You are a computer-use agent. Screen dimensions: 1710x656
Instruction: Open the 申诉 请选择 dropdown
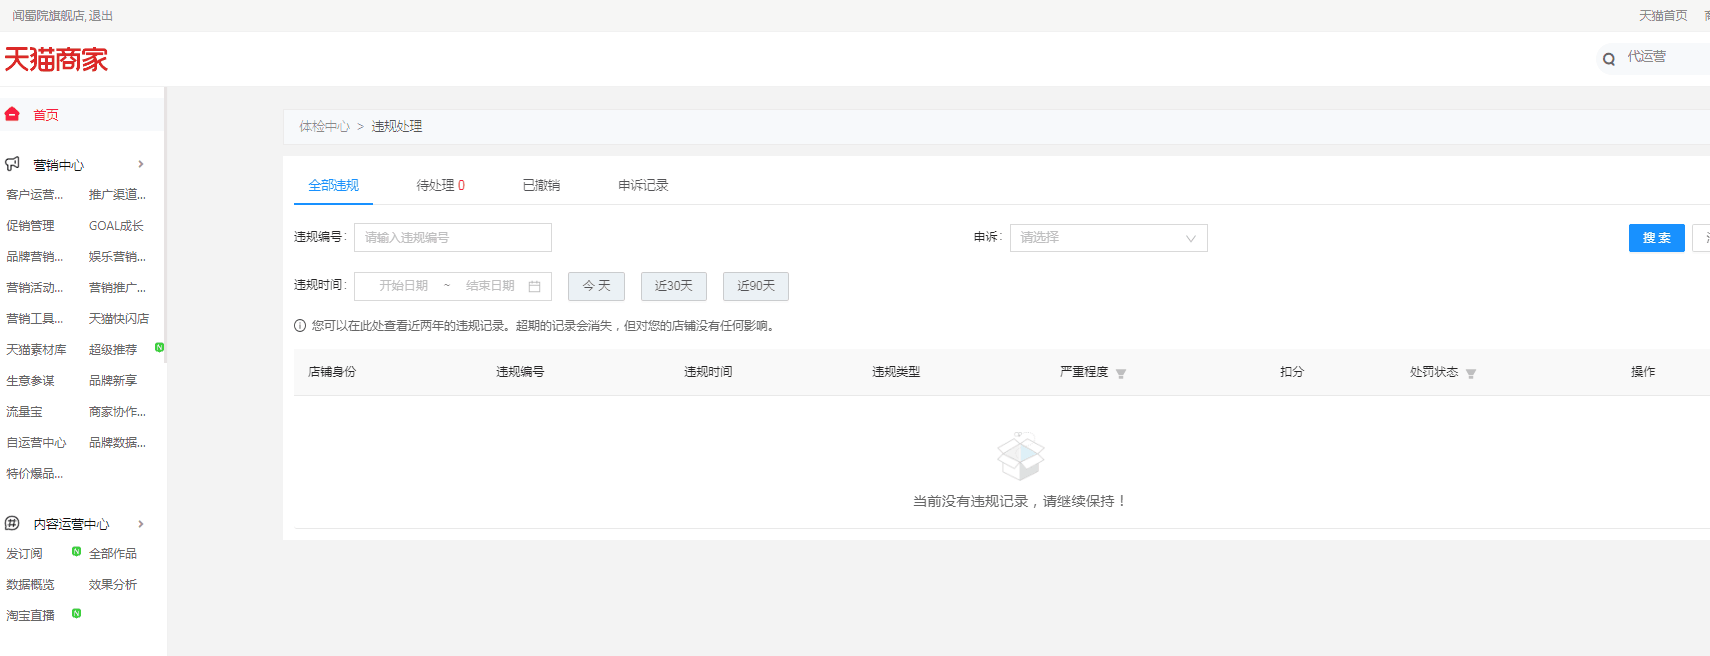tap(1108, 238)
